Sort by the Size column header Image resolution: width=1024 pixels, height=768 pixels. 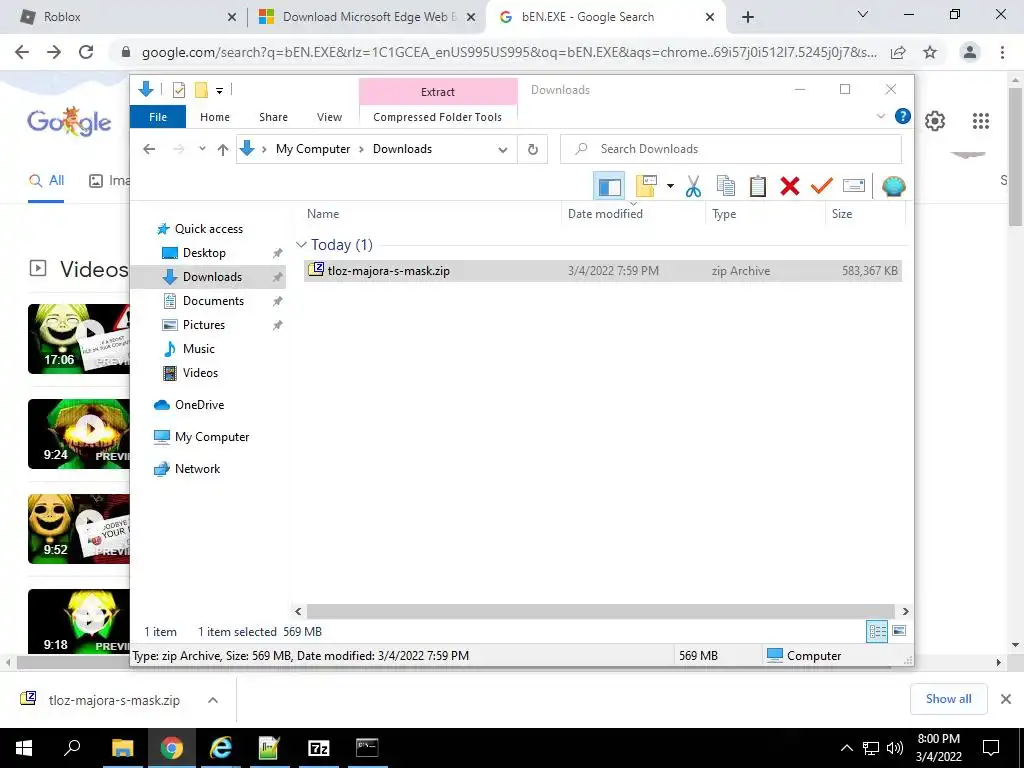(865, 214)
